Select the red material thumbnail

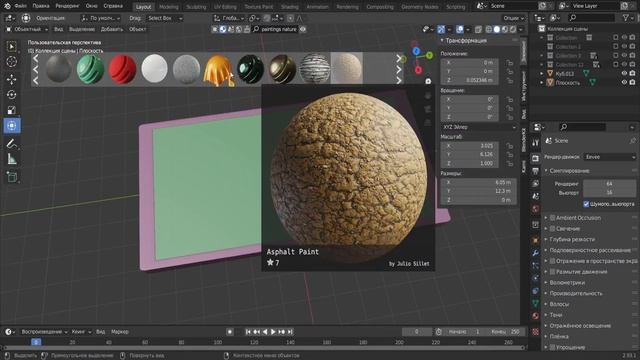[122, 69]
